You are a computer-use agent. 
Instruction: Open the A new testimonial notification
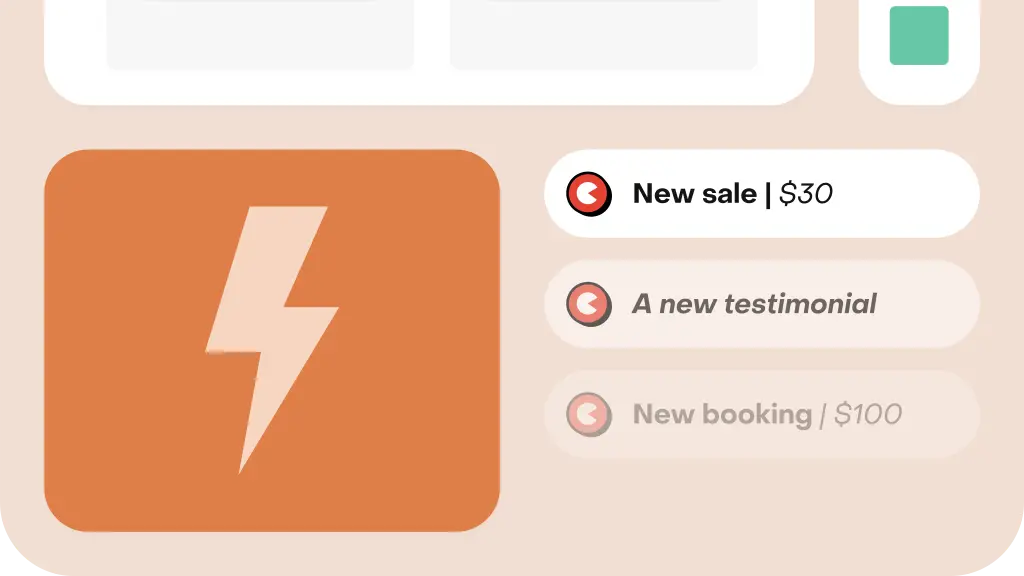(761, 304)
